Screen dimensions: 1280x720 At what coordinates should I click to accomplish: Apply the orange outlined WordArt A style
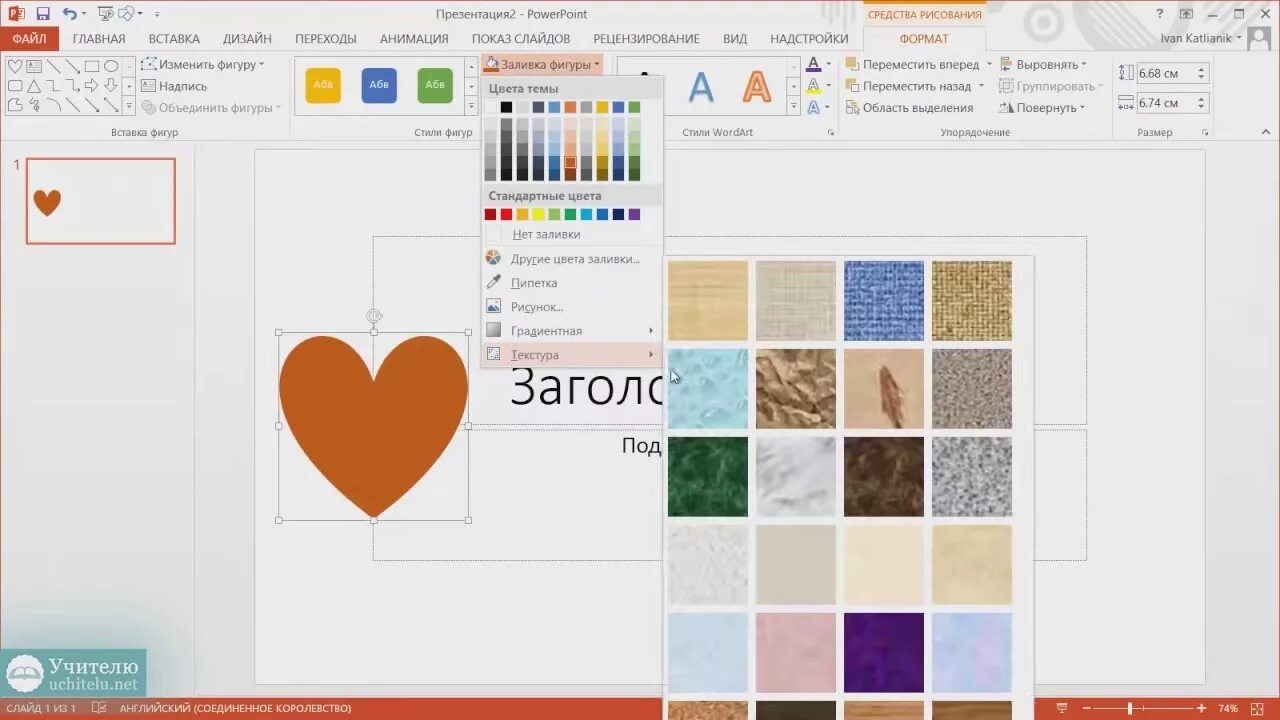[x=757, y=87]
